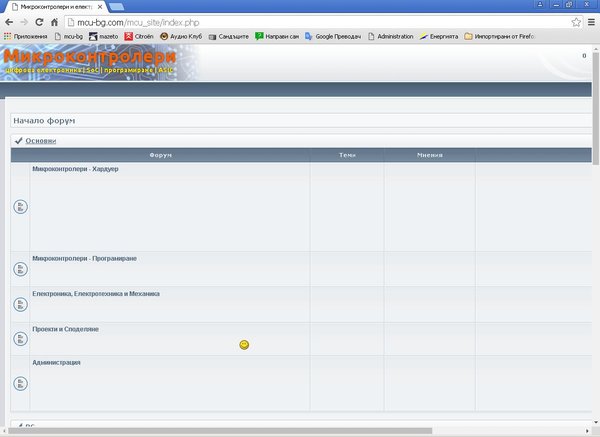Click the yellow smiley emoticon
Image resolution: width=600 pixels, height=437 pixels.
point(244,345)
